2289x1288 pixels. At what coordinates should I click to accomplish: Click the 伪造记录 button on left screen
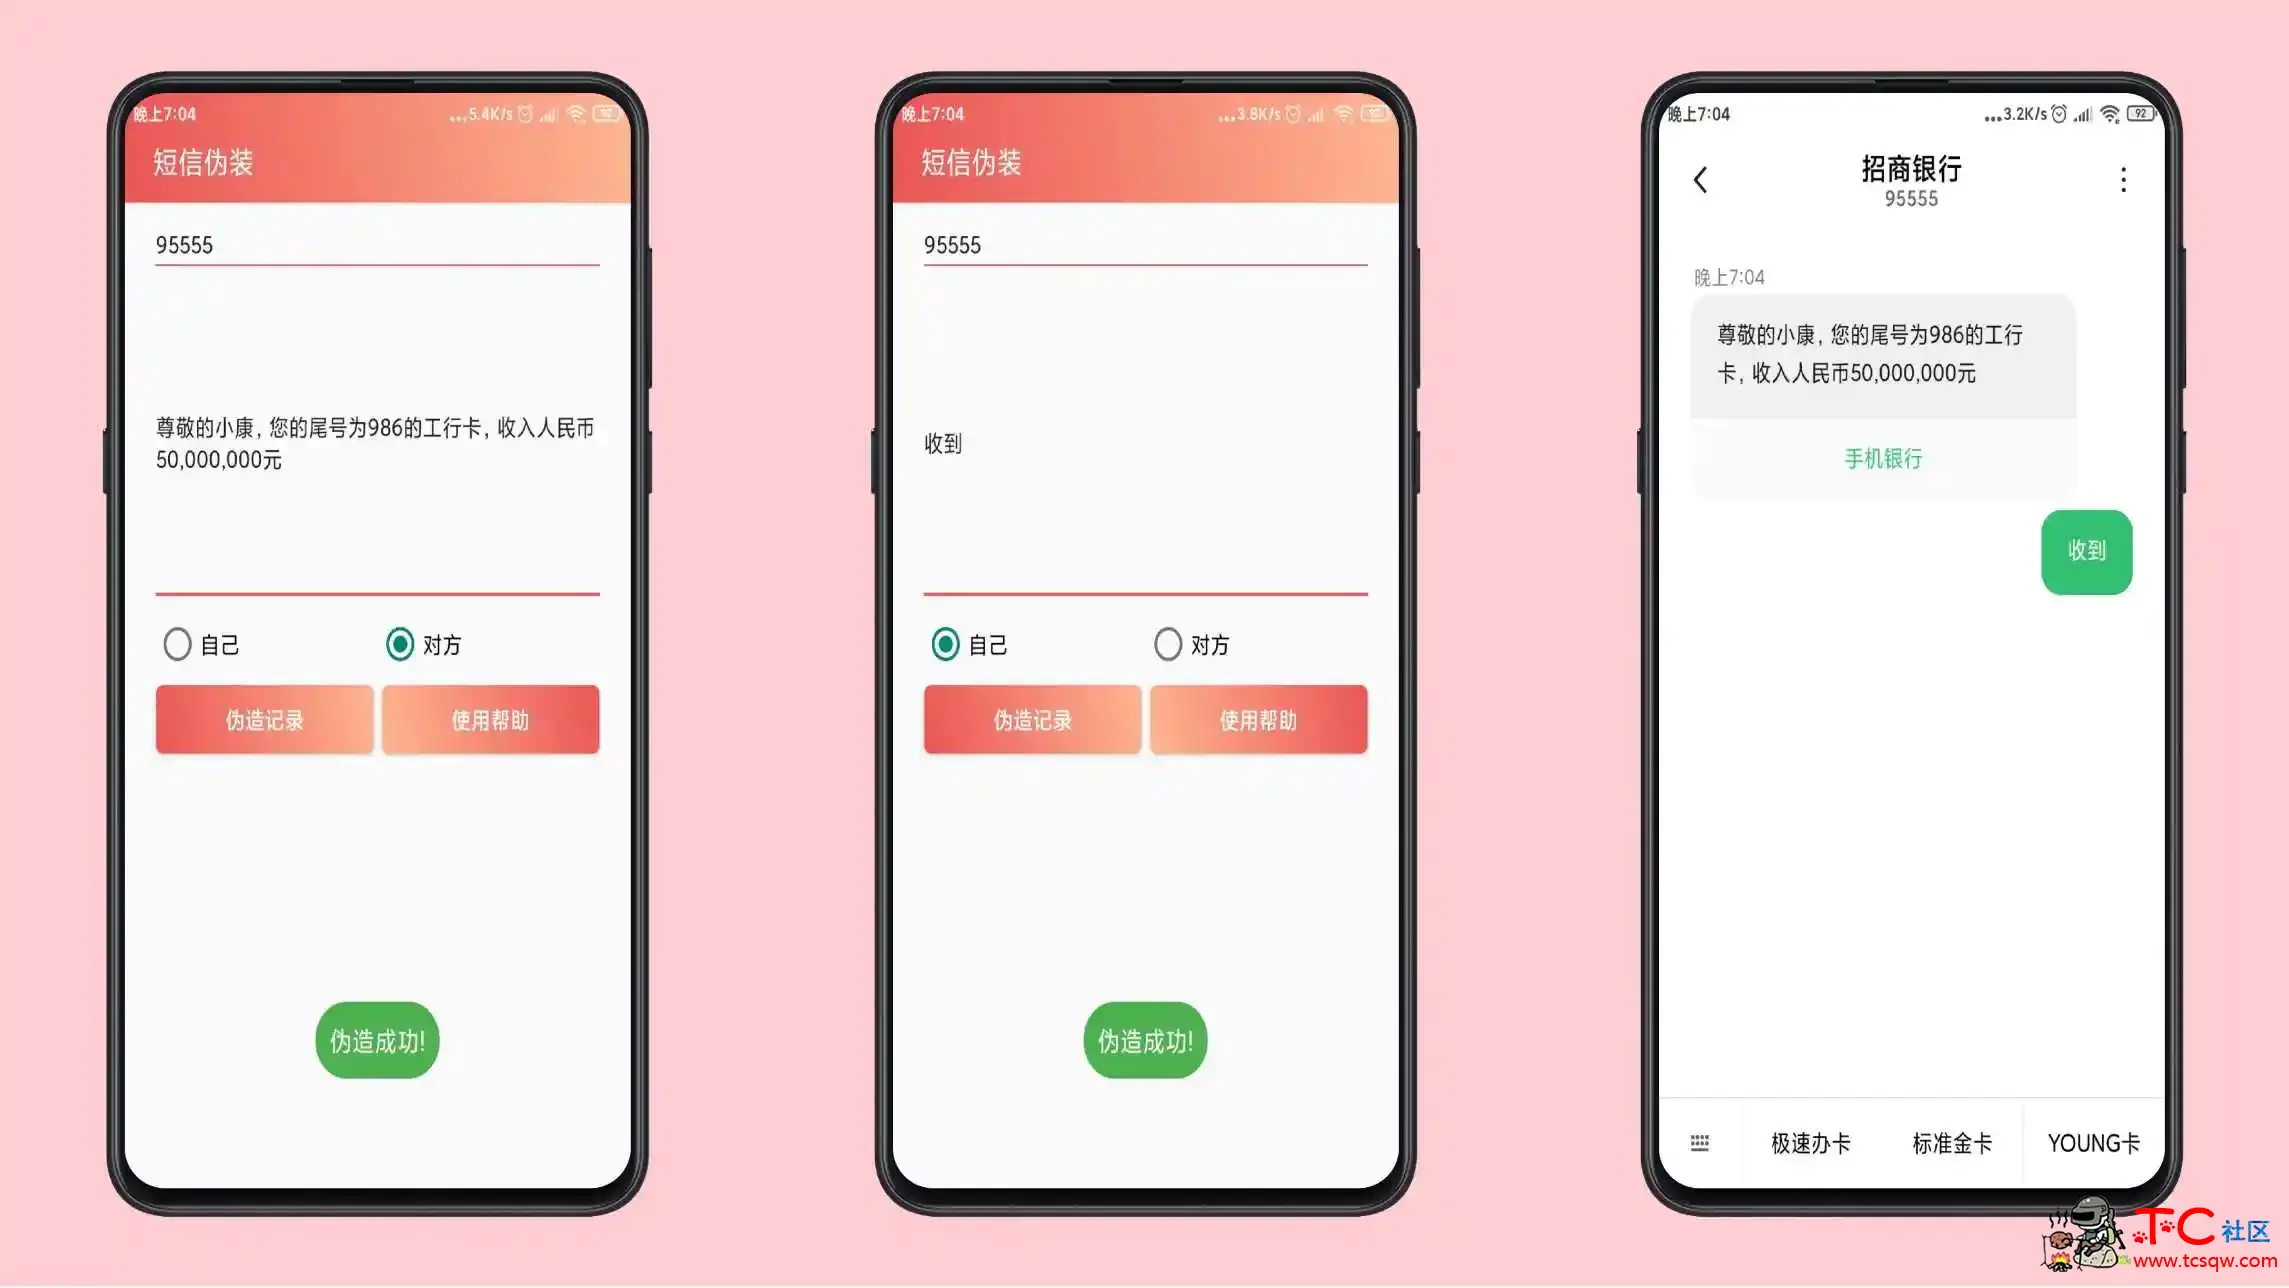coord(263,720)
